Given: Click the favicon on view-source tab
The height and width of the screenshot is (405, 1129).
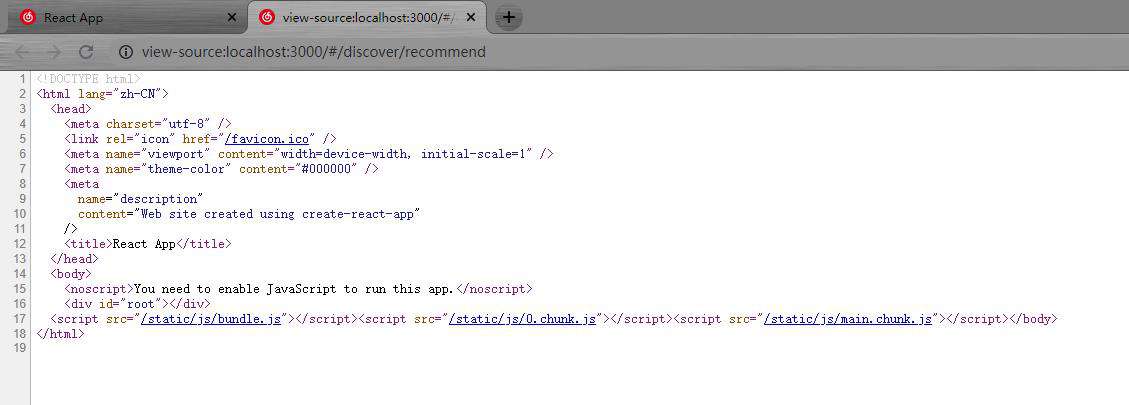Looking at the screenshot, I should click(x=266, y=17).
